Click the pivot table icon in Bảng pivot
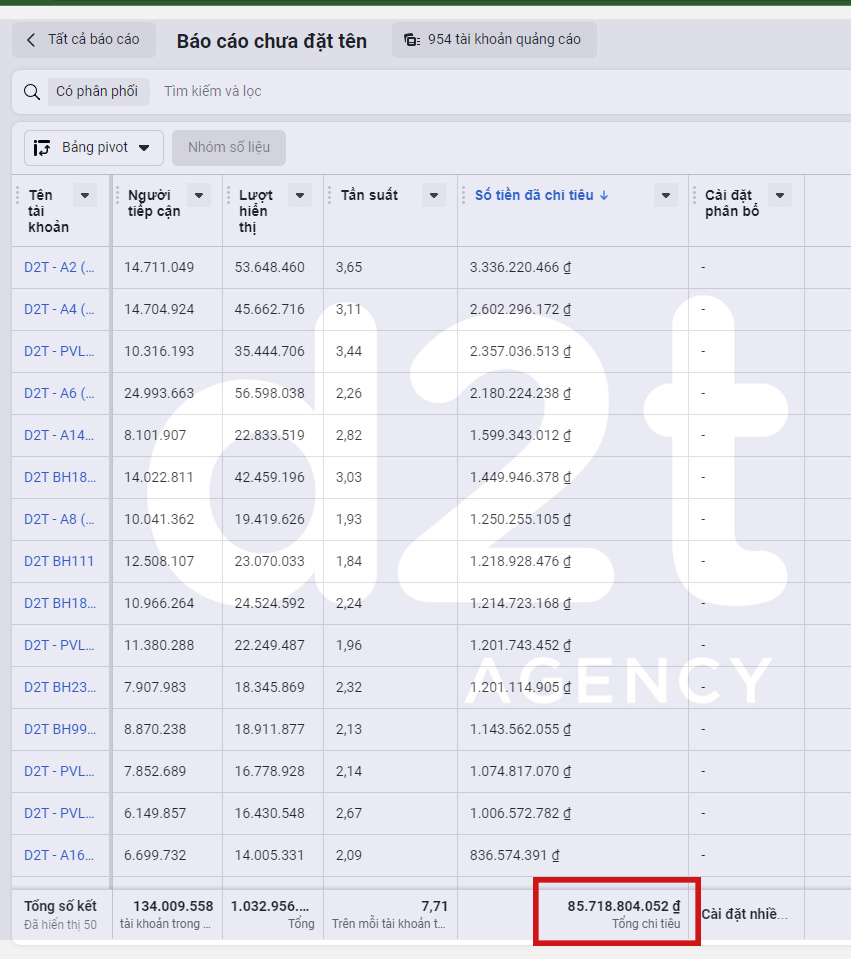The image size is (851, 959). pyautogui.click(x=42, y=147)
